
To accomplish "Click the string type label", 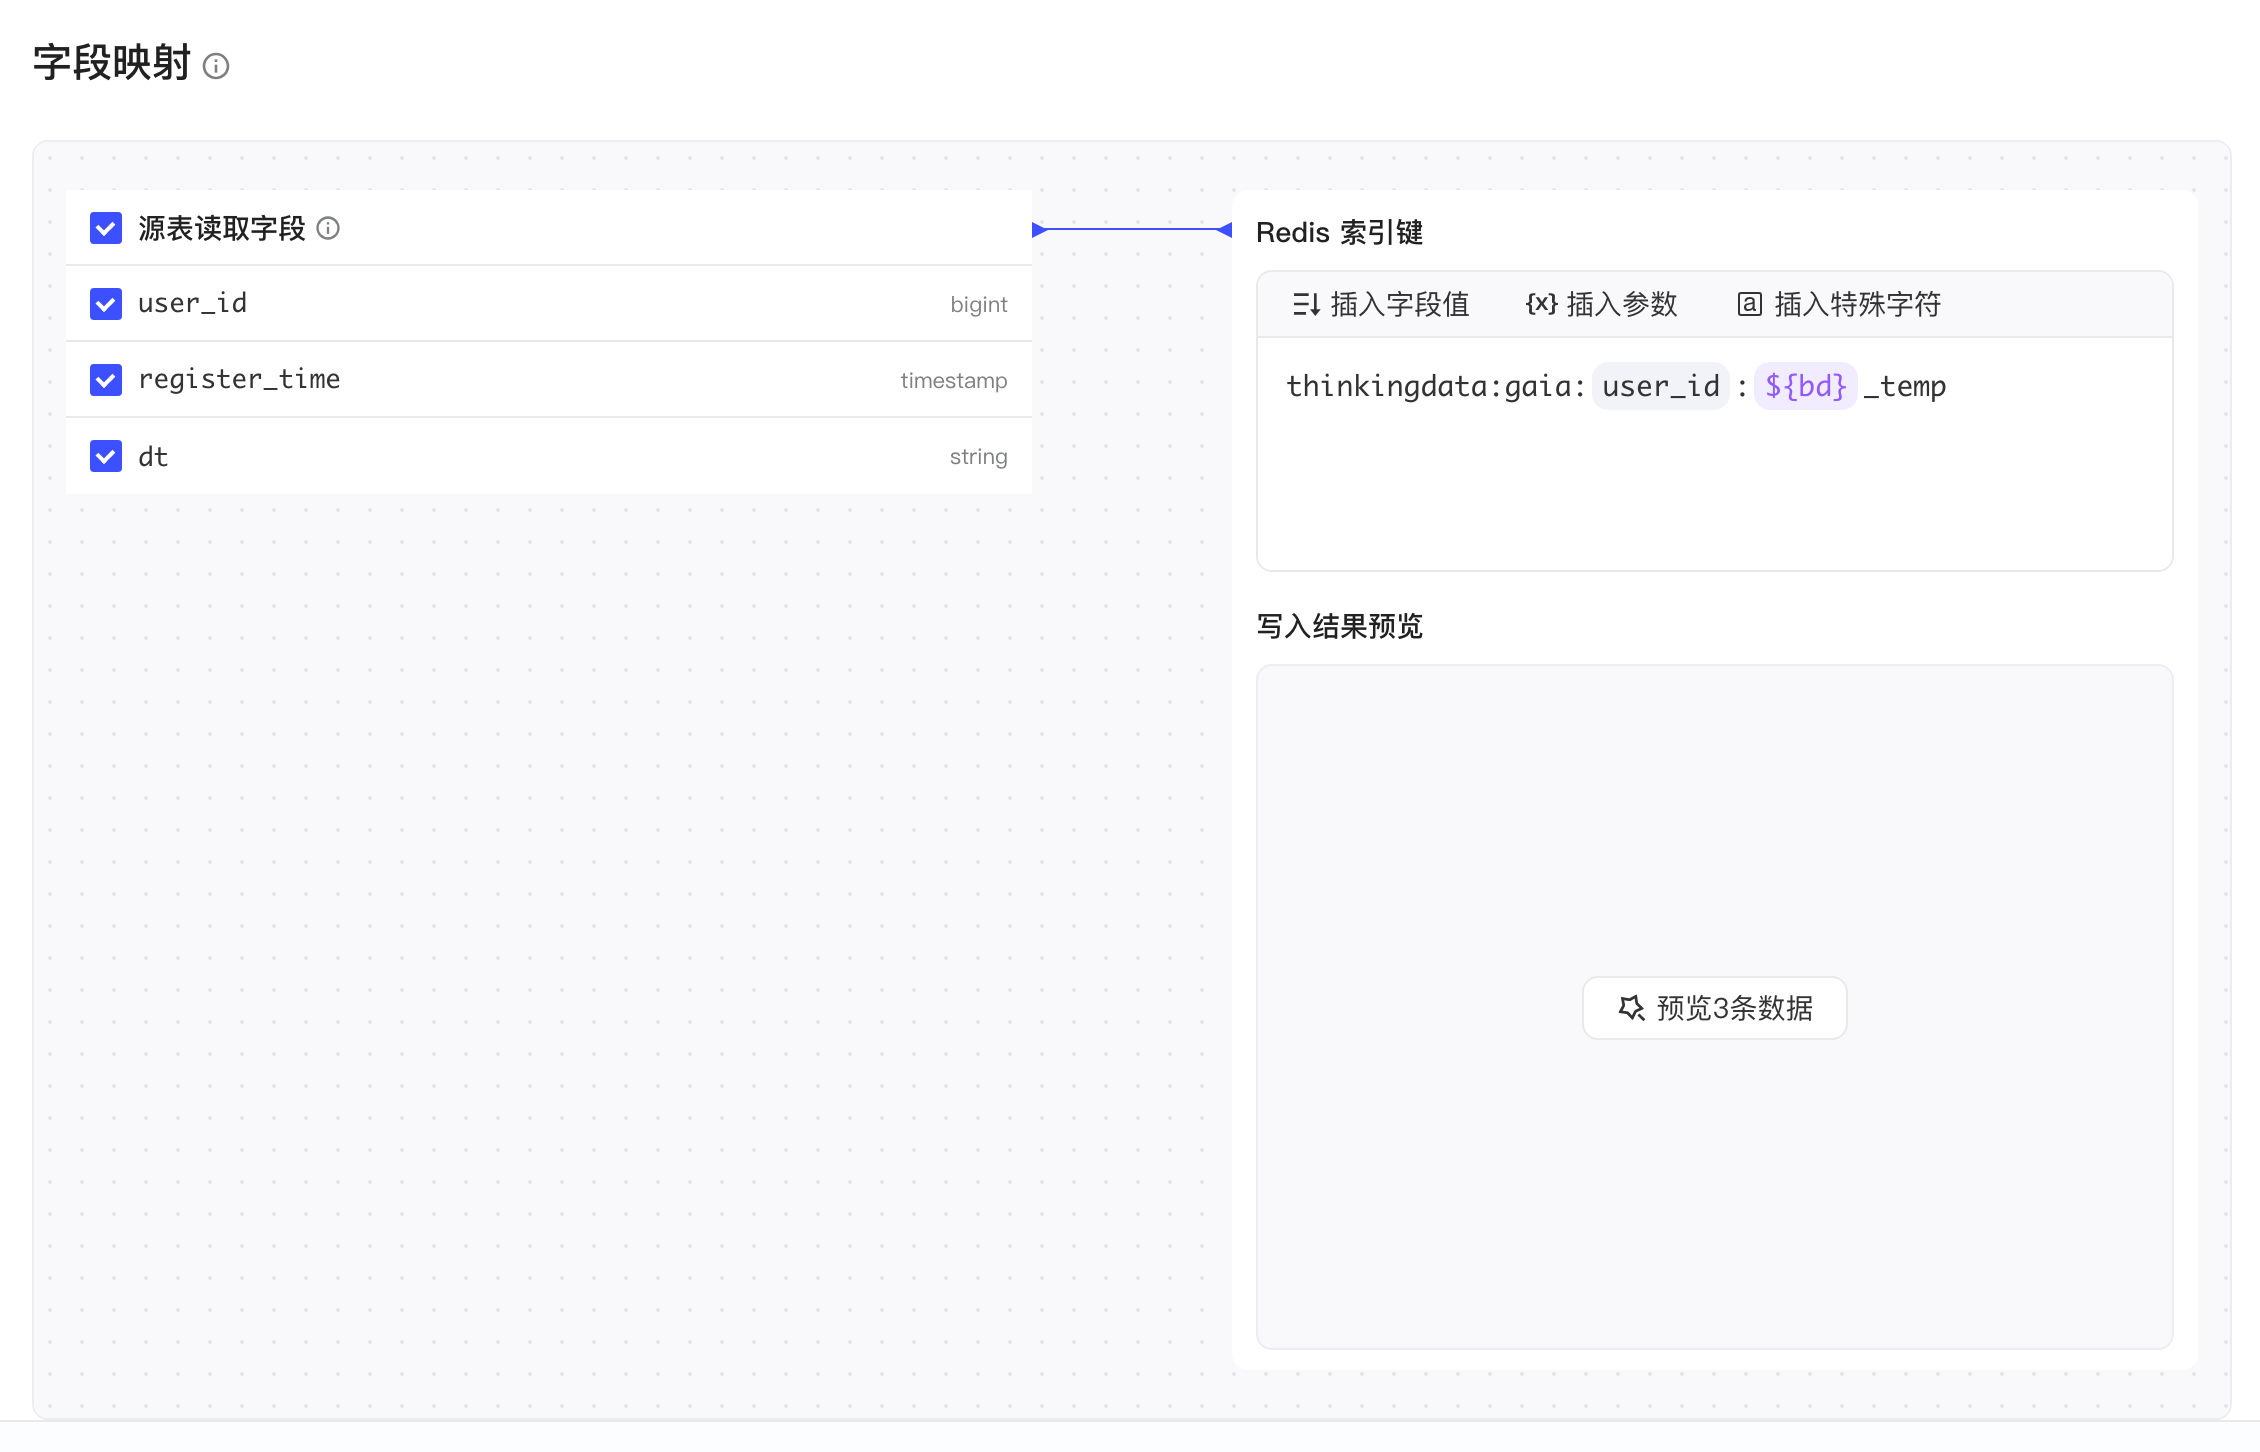I will 978,457.
